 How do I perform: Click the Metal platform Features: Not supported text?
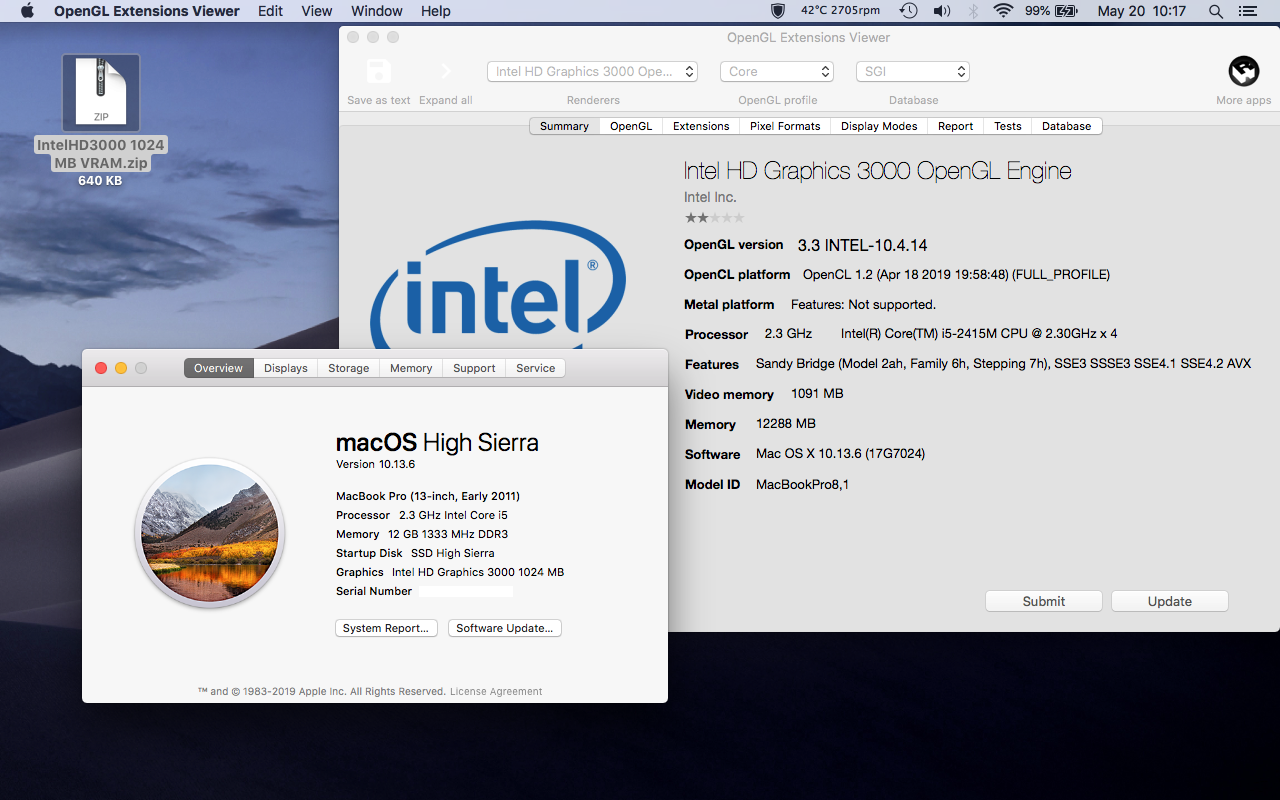click(864, 304)
